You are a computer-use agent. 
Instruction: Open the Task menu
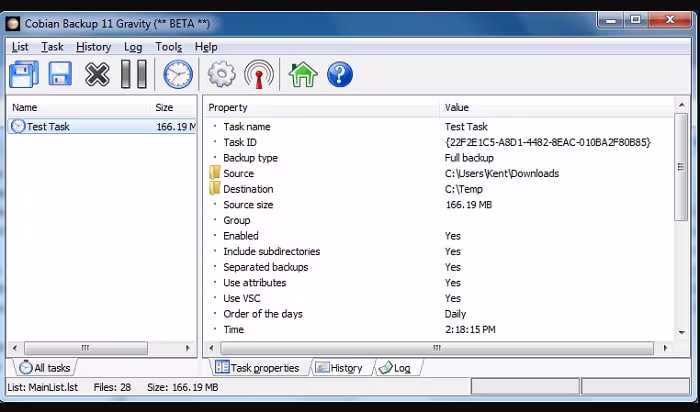click(x=52, y=47)
